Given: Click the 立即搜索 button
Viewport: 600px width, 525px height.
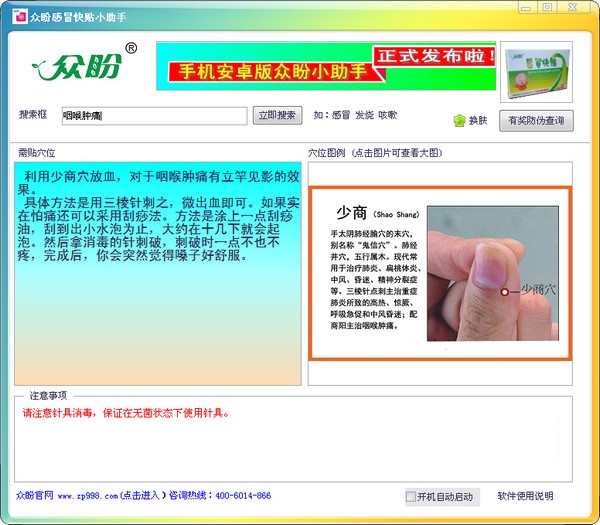Looking at the screenshot, I should point(277,115).
